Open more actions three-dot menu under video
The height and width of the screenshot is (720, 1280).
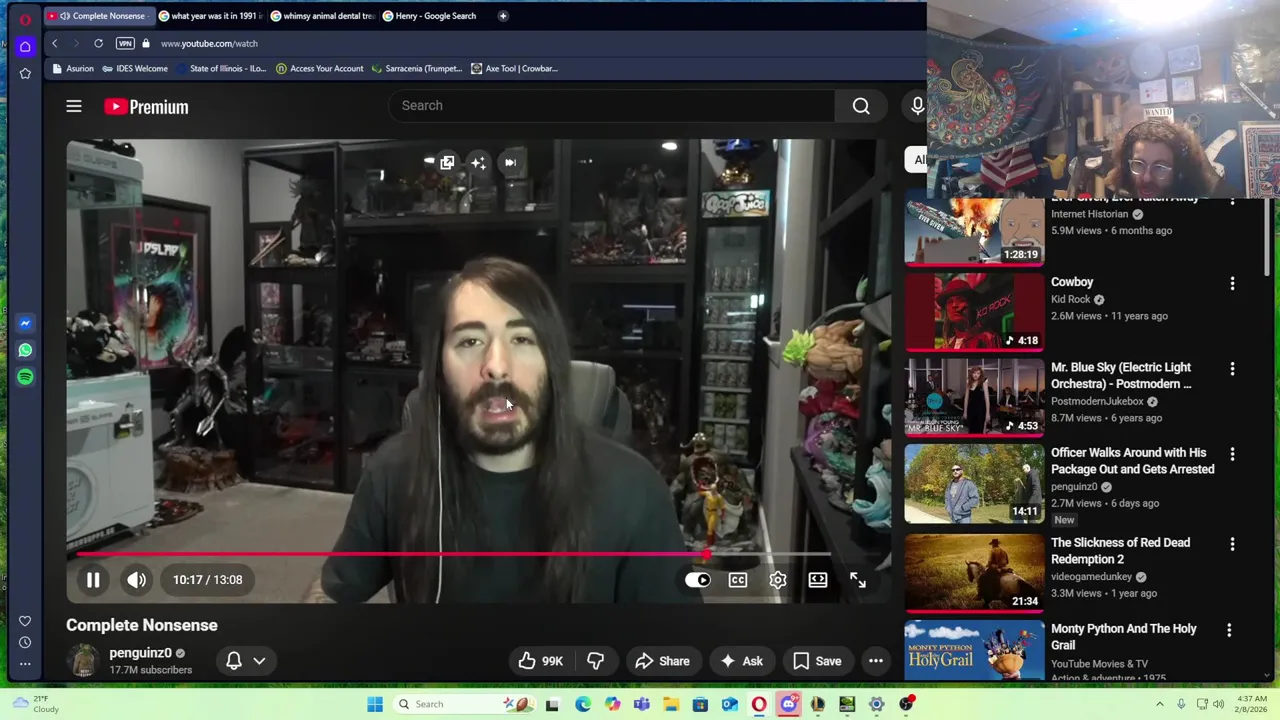[876, 661]
